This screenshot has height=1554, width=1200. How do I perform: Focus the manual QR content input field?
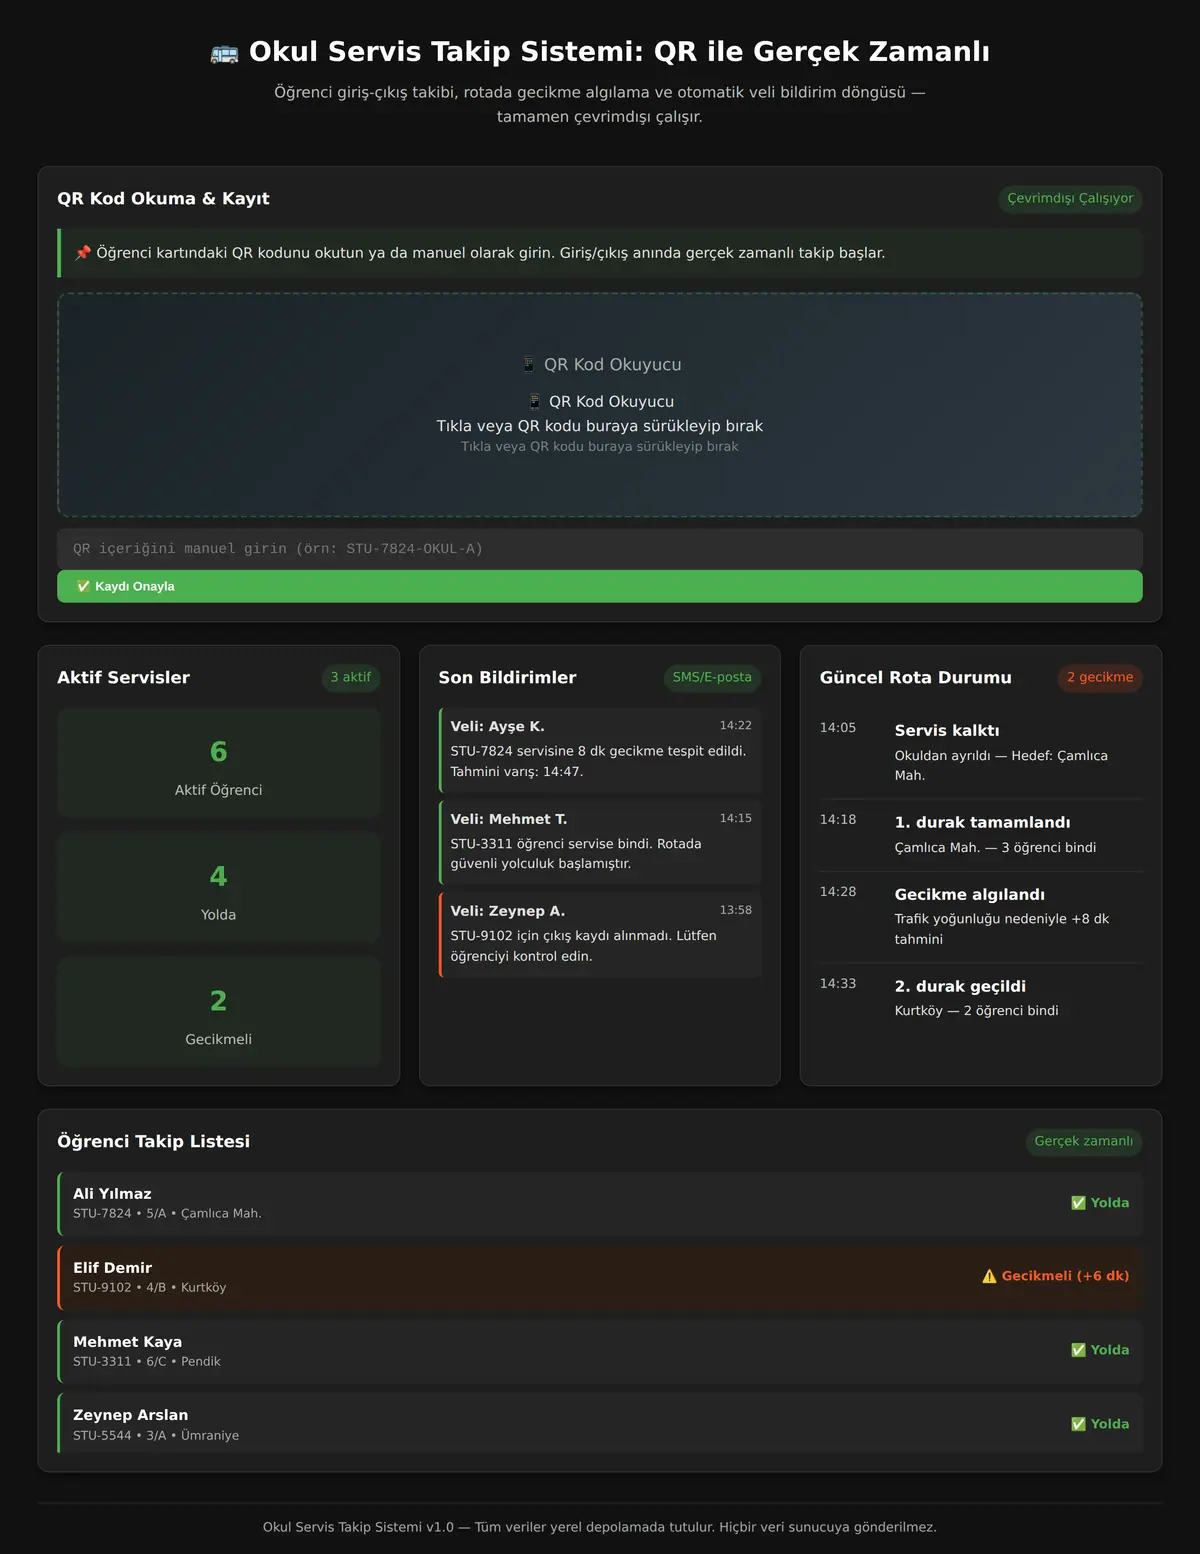(x=600, y=549)
